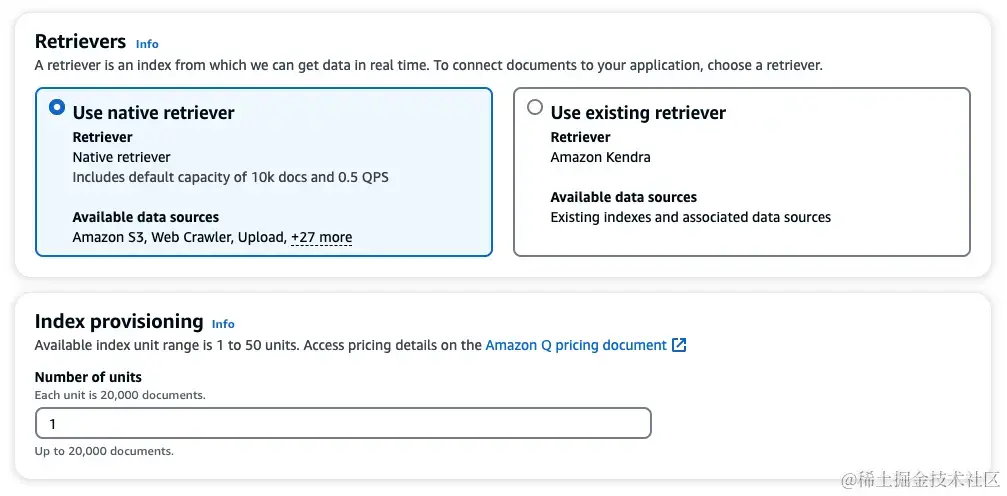
Task: Click the Native retriever description text
Action: pos(121,157)
